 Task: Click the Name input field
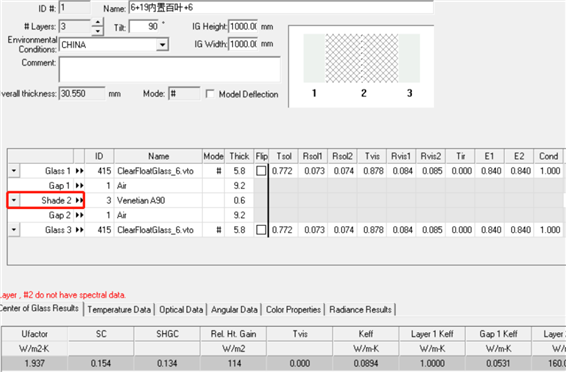(281, 8)
